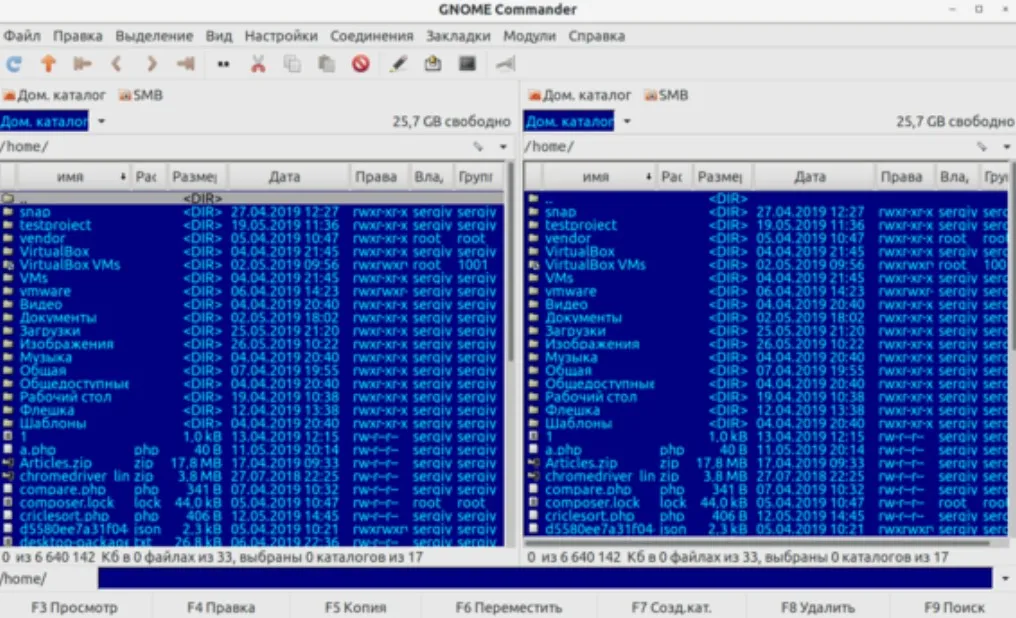Select vendor folder in right panel
1016x618 pixels.
pos(768,238)
